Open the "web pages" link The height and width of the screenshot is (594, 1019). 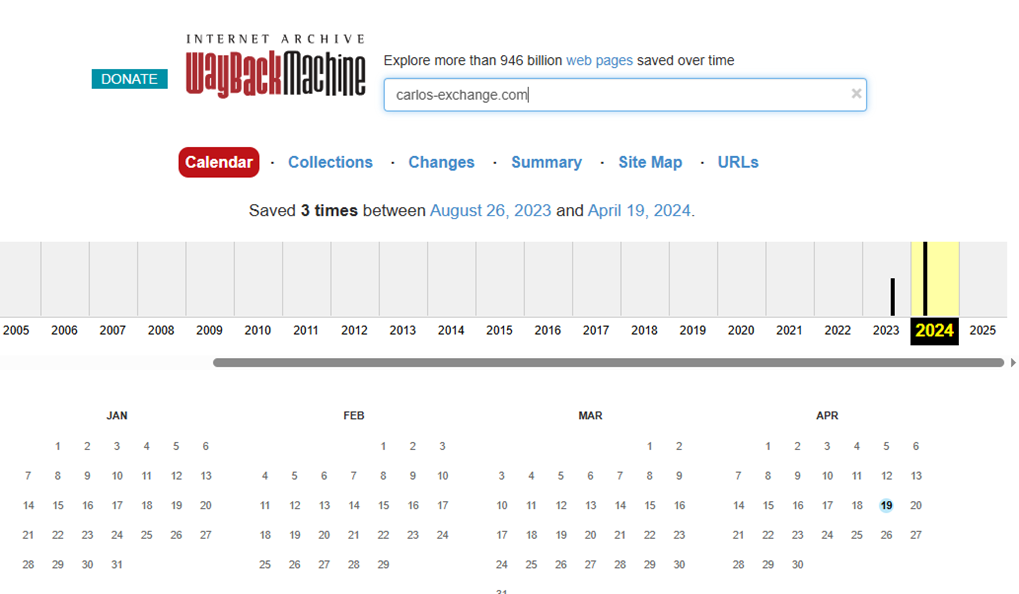coord(599,60)
